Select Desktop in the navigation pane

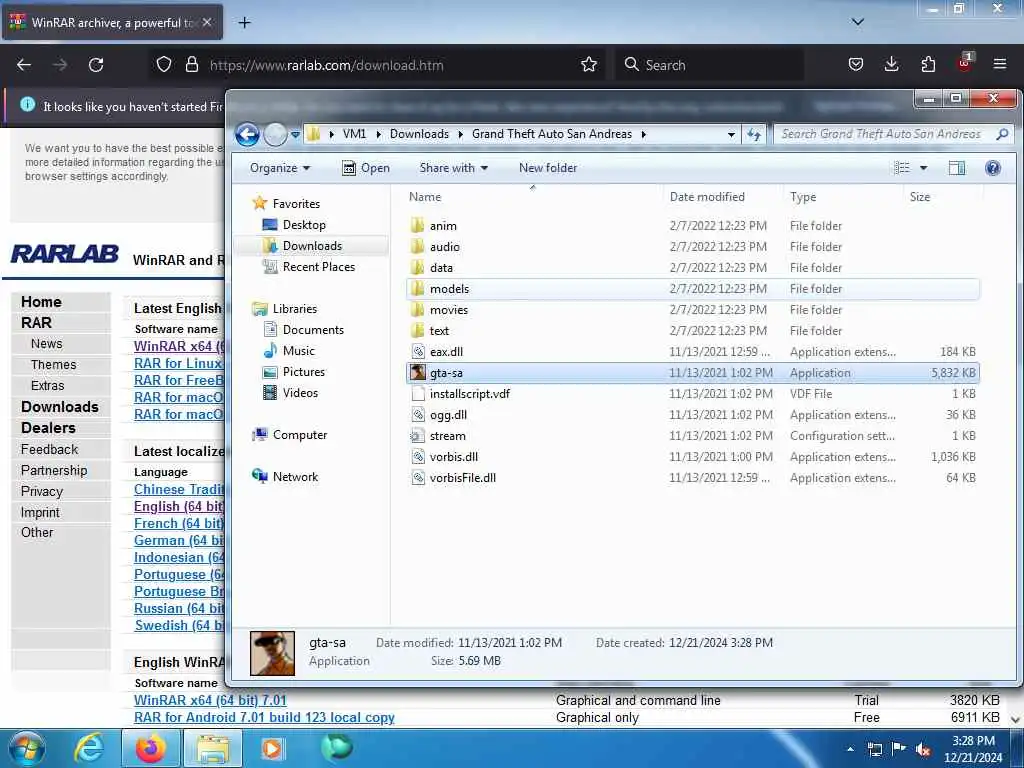click(x=294, y=225)
